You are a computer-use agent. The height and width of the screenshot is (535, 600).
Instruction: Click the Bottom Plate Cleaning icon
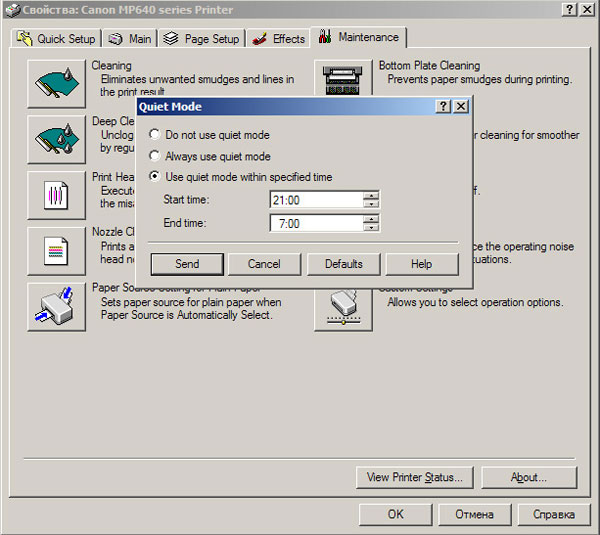[x=343, y=78]
